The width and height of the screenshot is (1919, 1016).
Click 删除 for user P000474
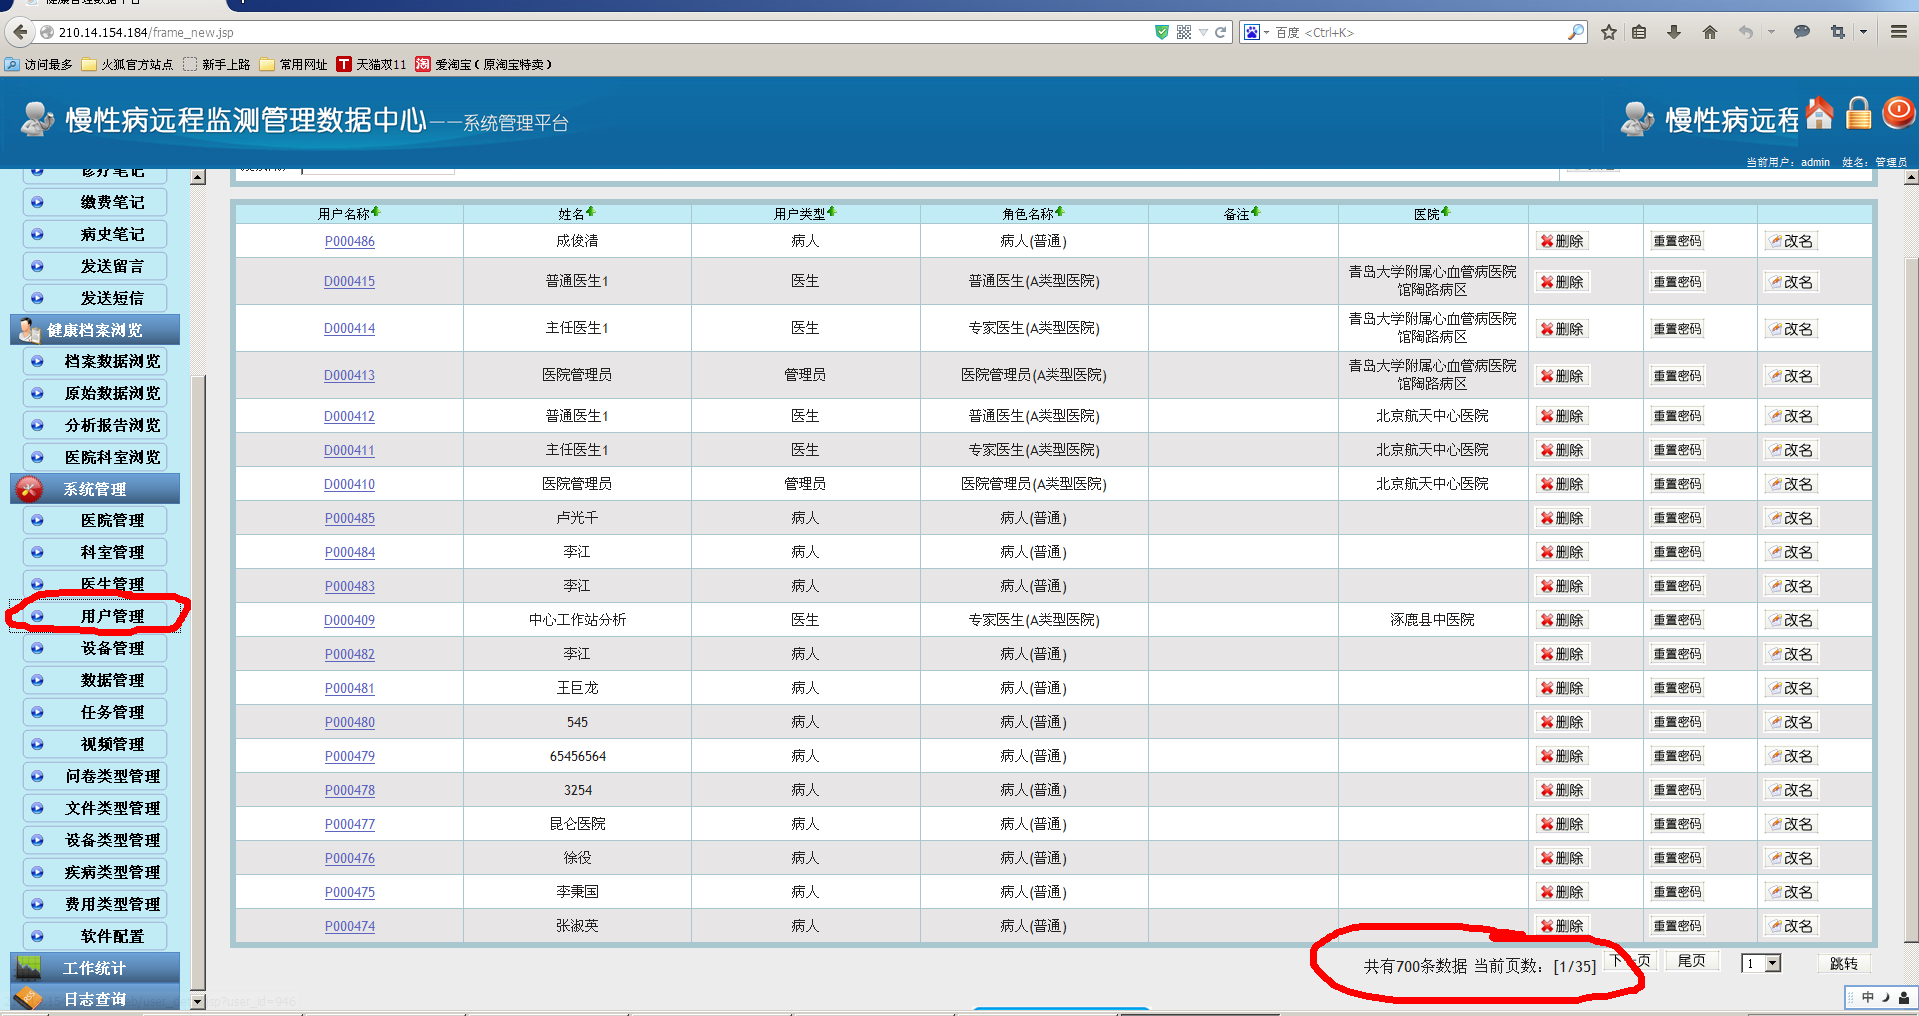[x=1562, y=926]
